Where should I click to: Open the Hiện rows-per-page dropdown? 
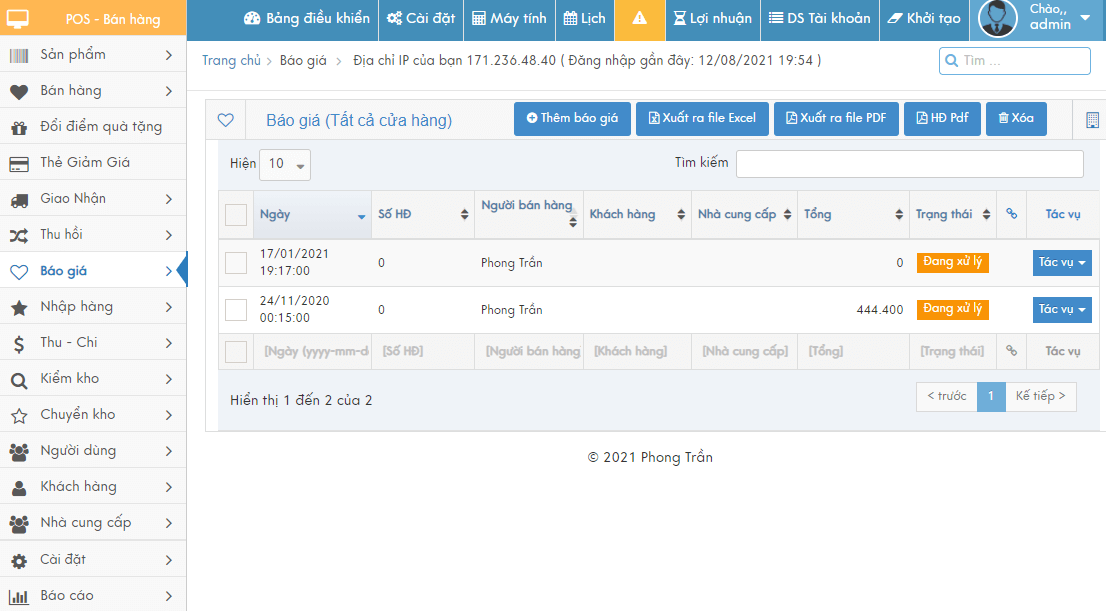point(285,164)
